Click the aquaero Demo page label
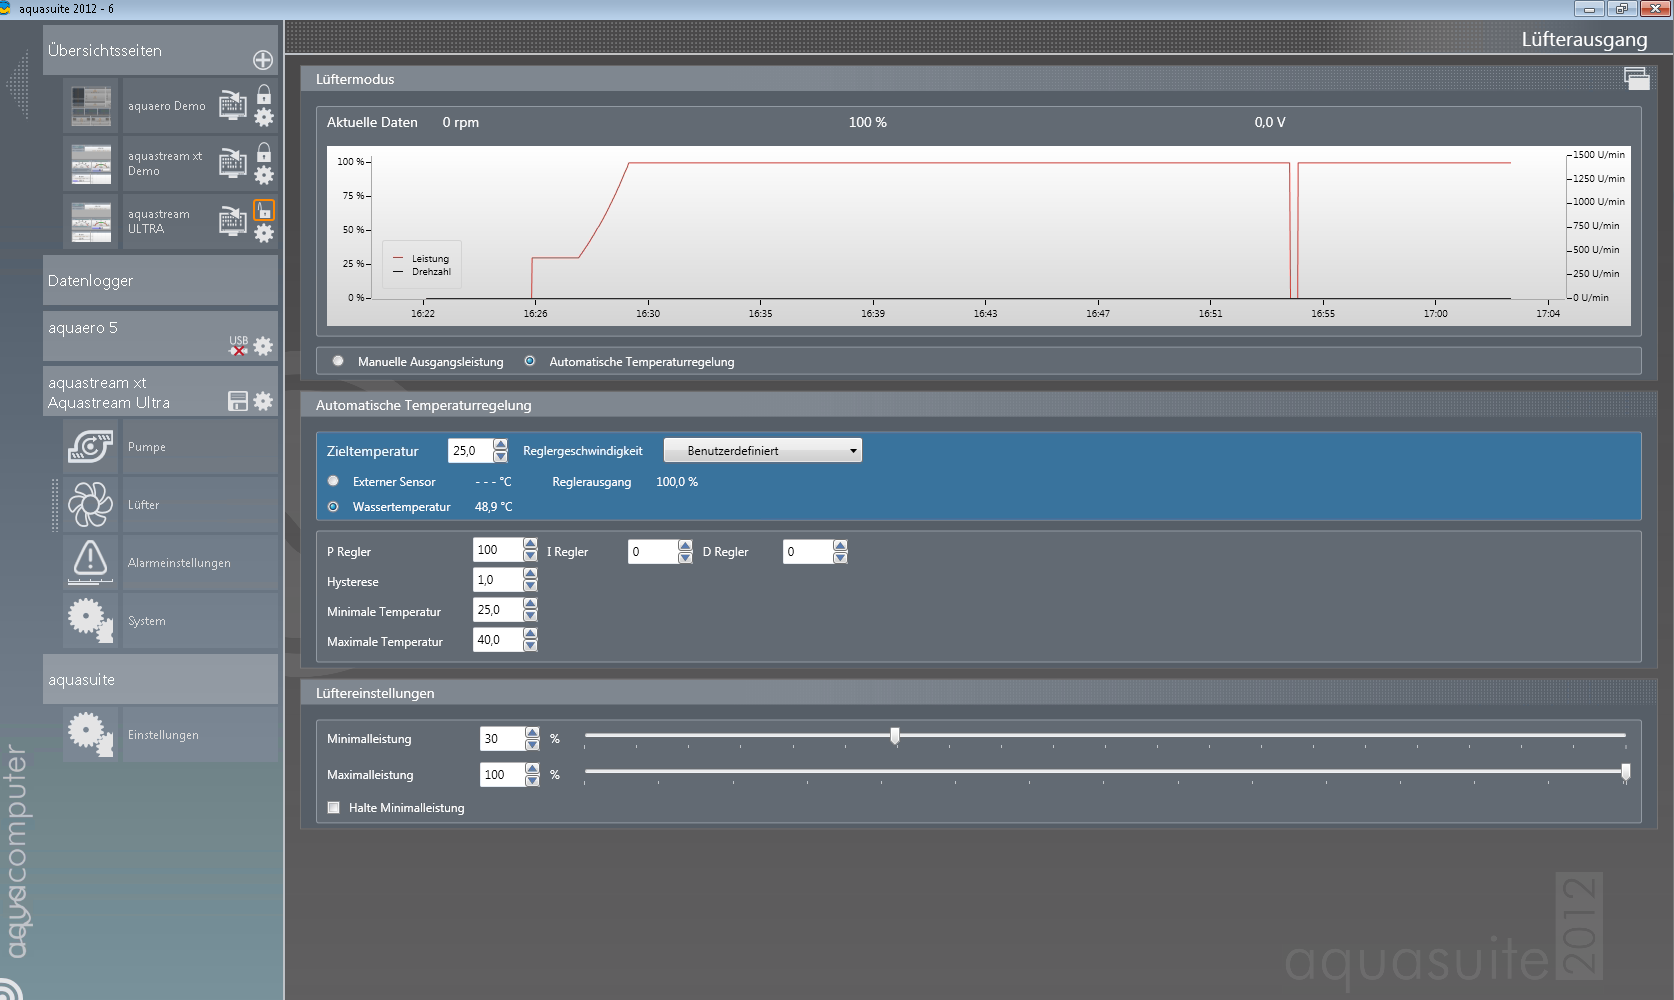 167,106
